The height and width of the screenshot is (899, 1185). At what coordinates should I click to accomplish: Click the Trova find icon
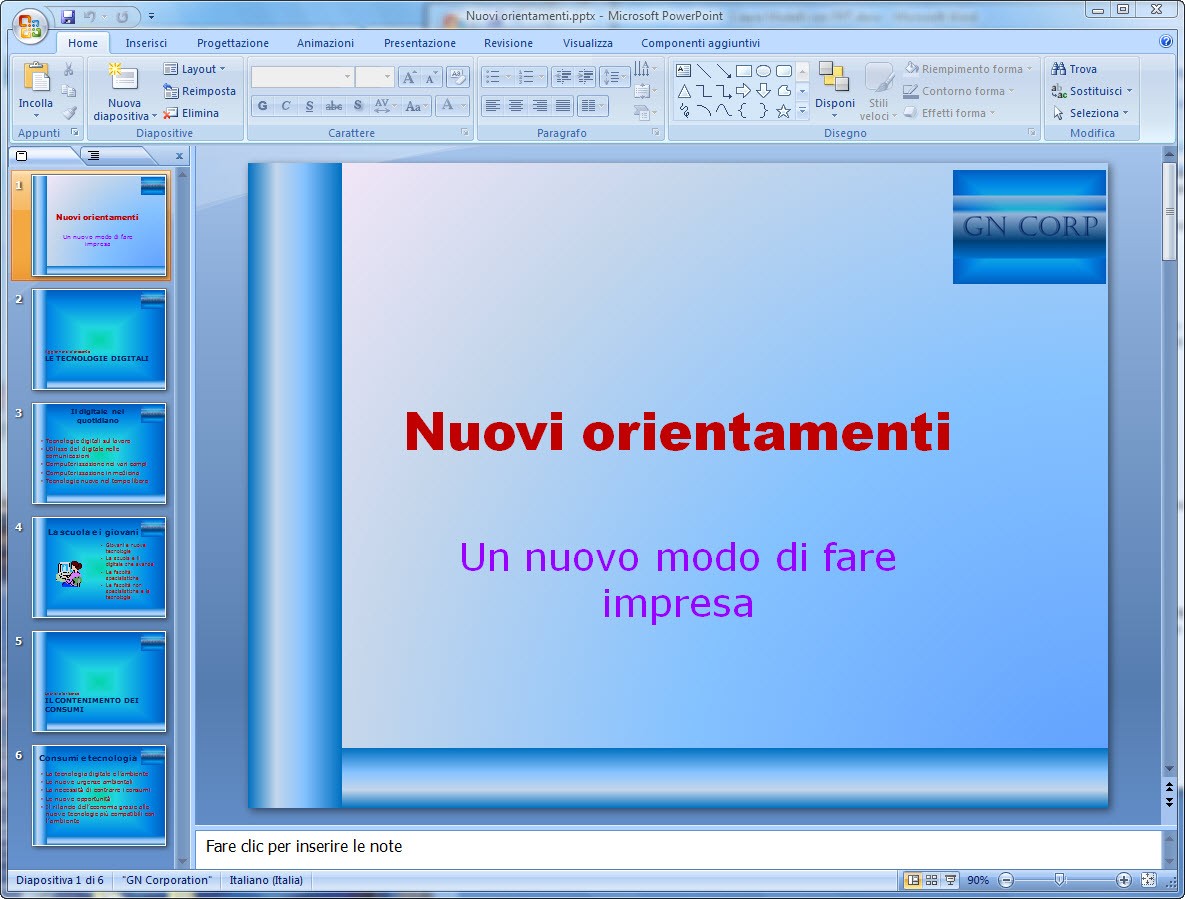1059,69
